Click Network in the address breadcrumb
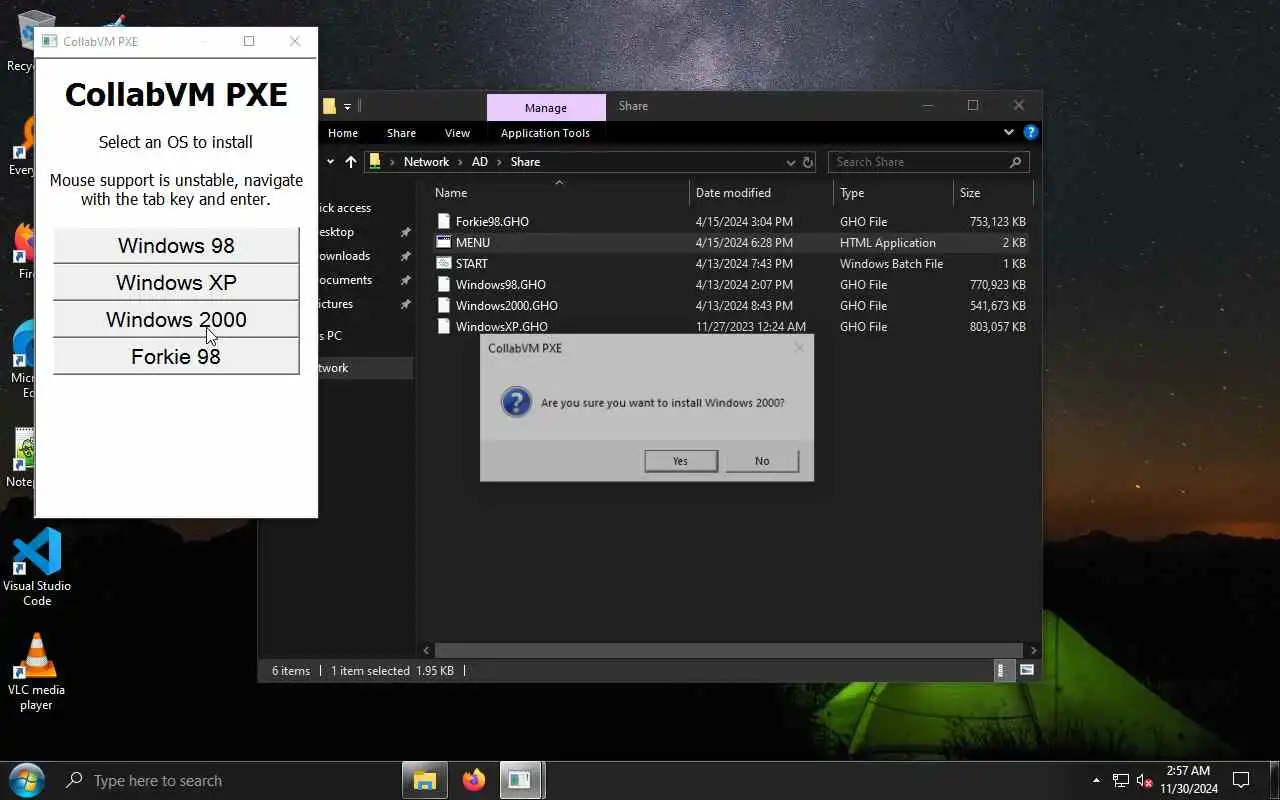Image resolution: width=1280 pixels, height=800 pixels. (x=426, y=162)
